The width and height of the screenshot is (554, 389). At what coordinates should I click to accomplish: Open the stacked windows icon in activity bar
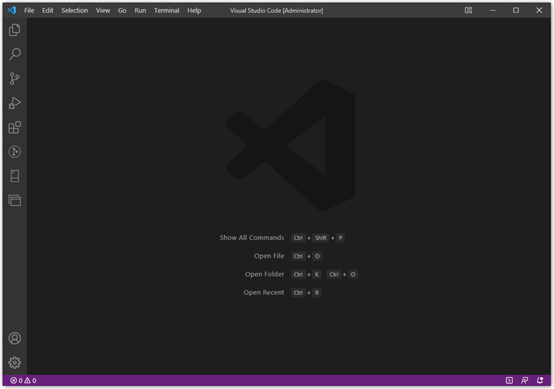pyautogui.click(x=14, y=200)
